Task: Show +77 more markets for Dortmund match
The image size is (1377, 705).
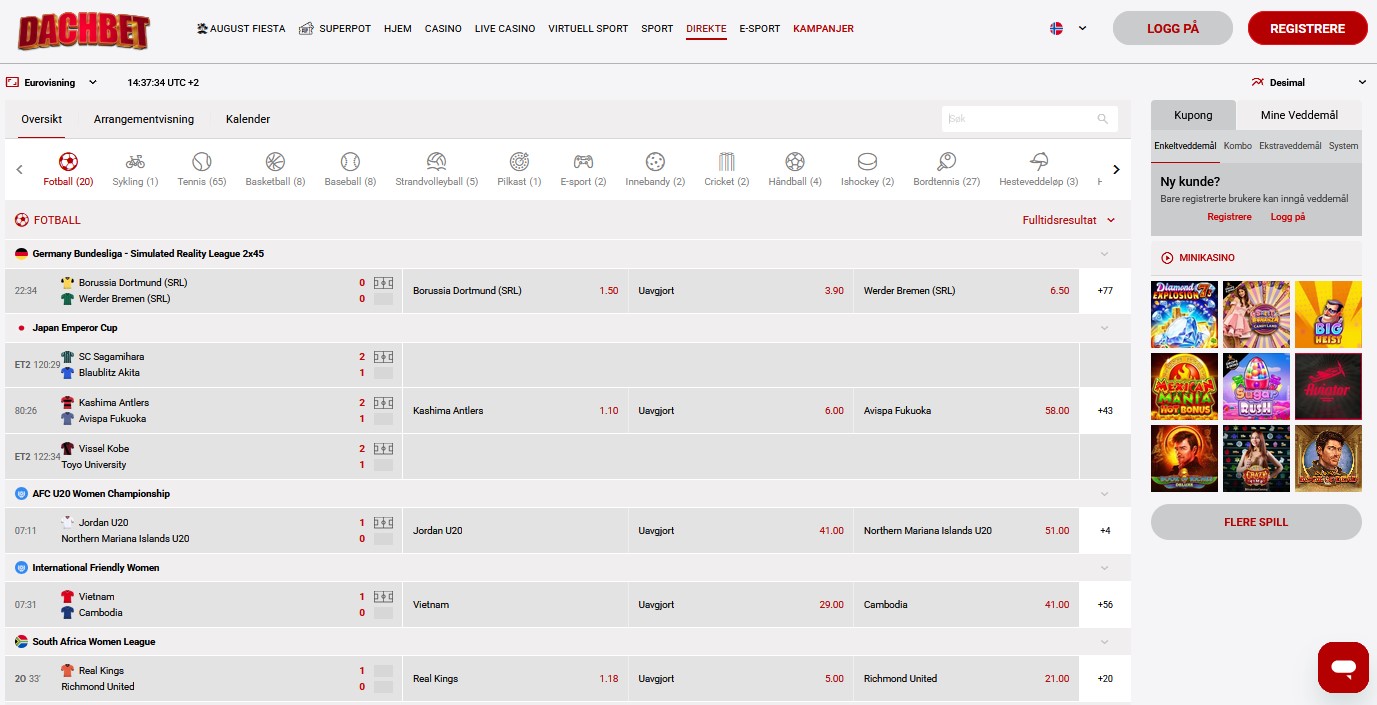Action: pos(1105,291)
